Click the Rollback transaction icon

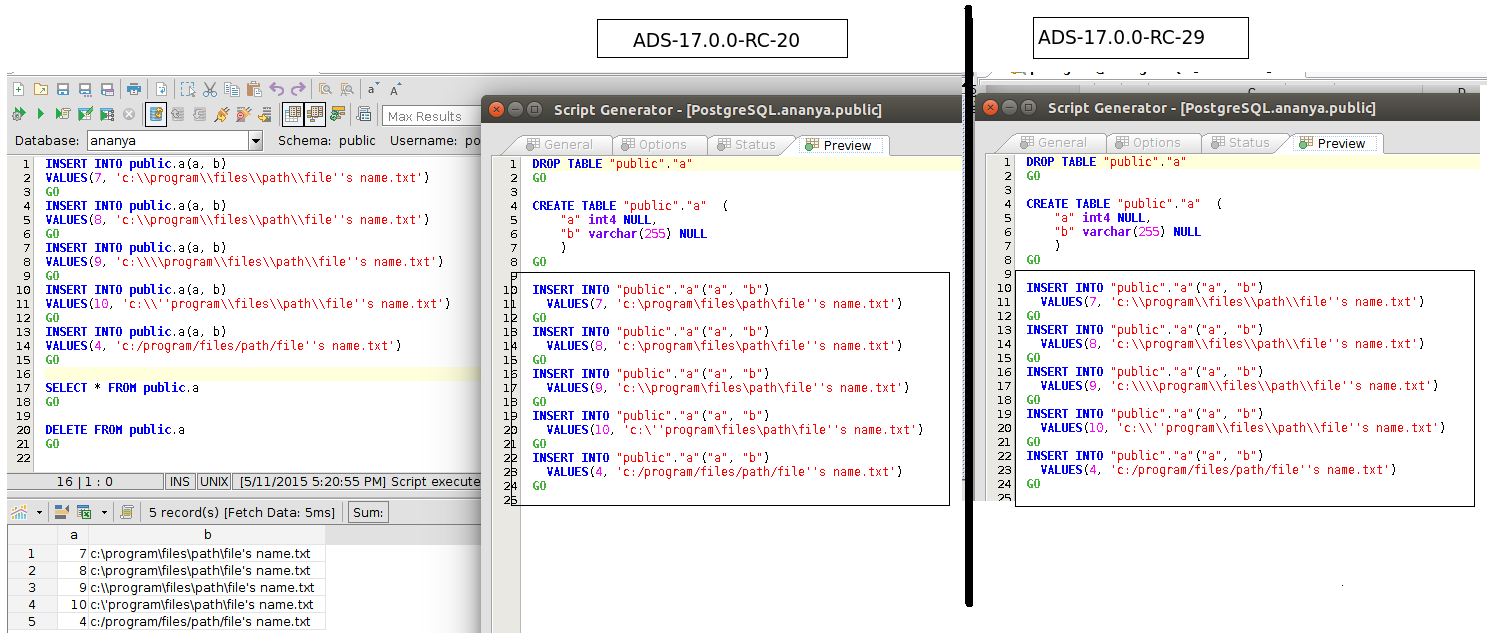tap(199, 114)
